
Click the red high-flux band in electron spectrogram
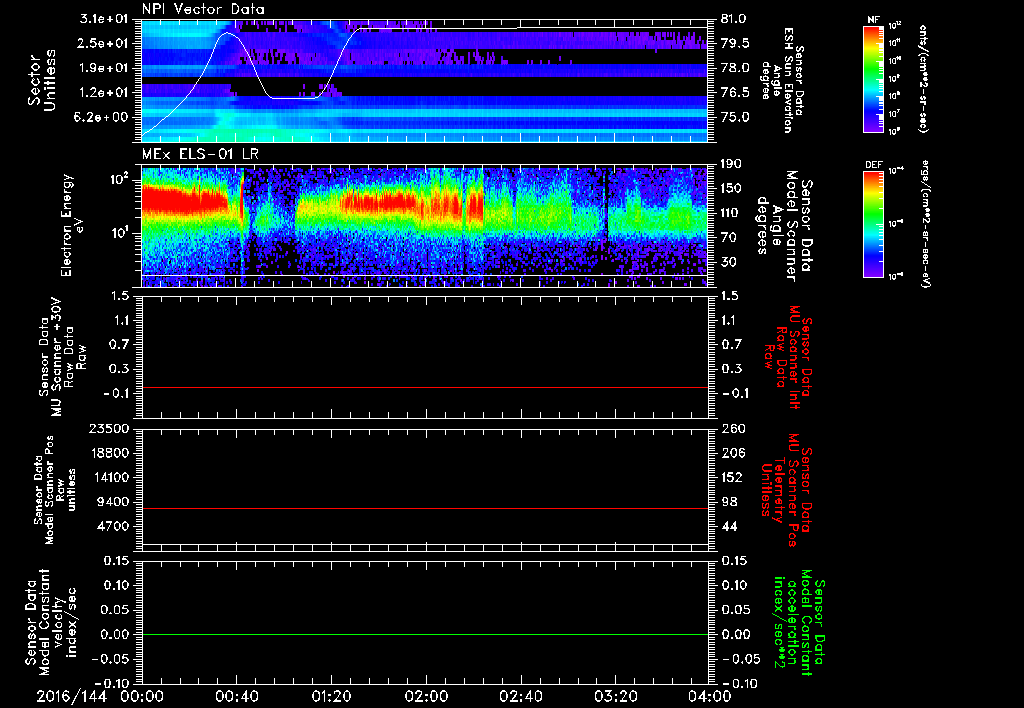click(186, 199)
